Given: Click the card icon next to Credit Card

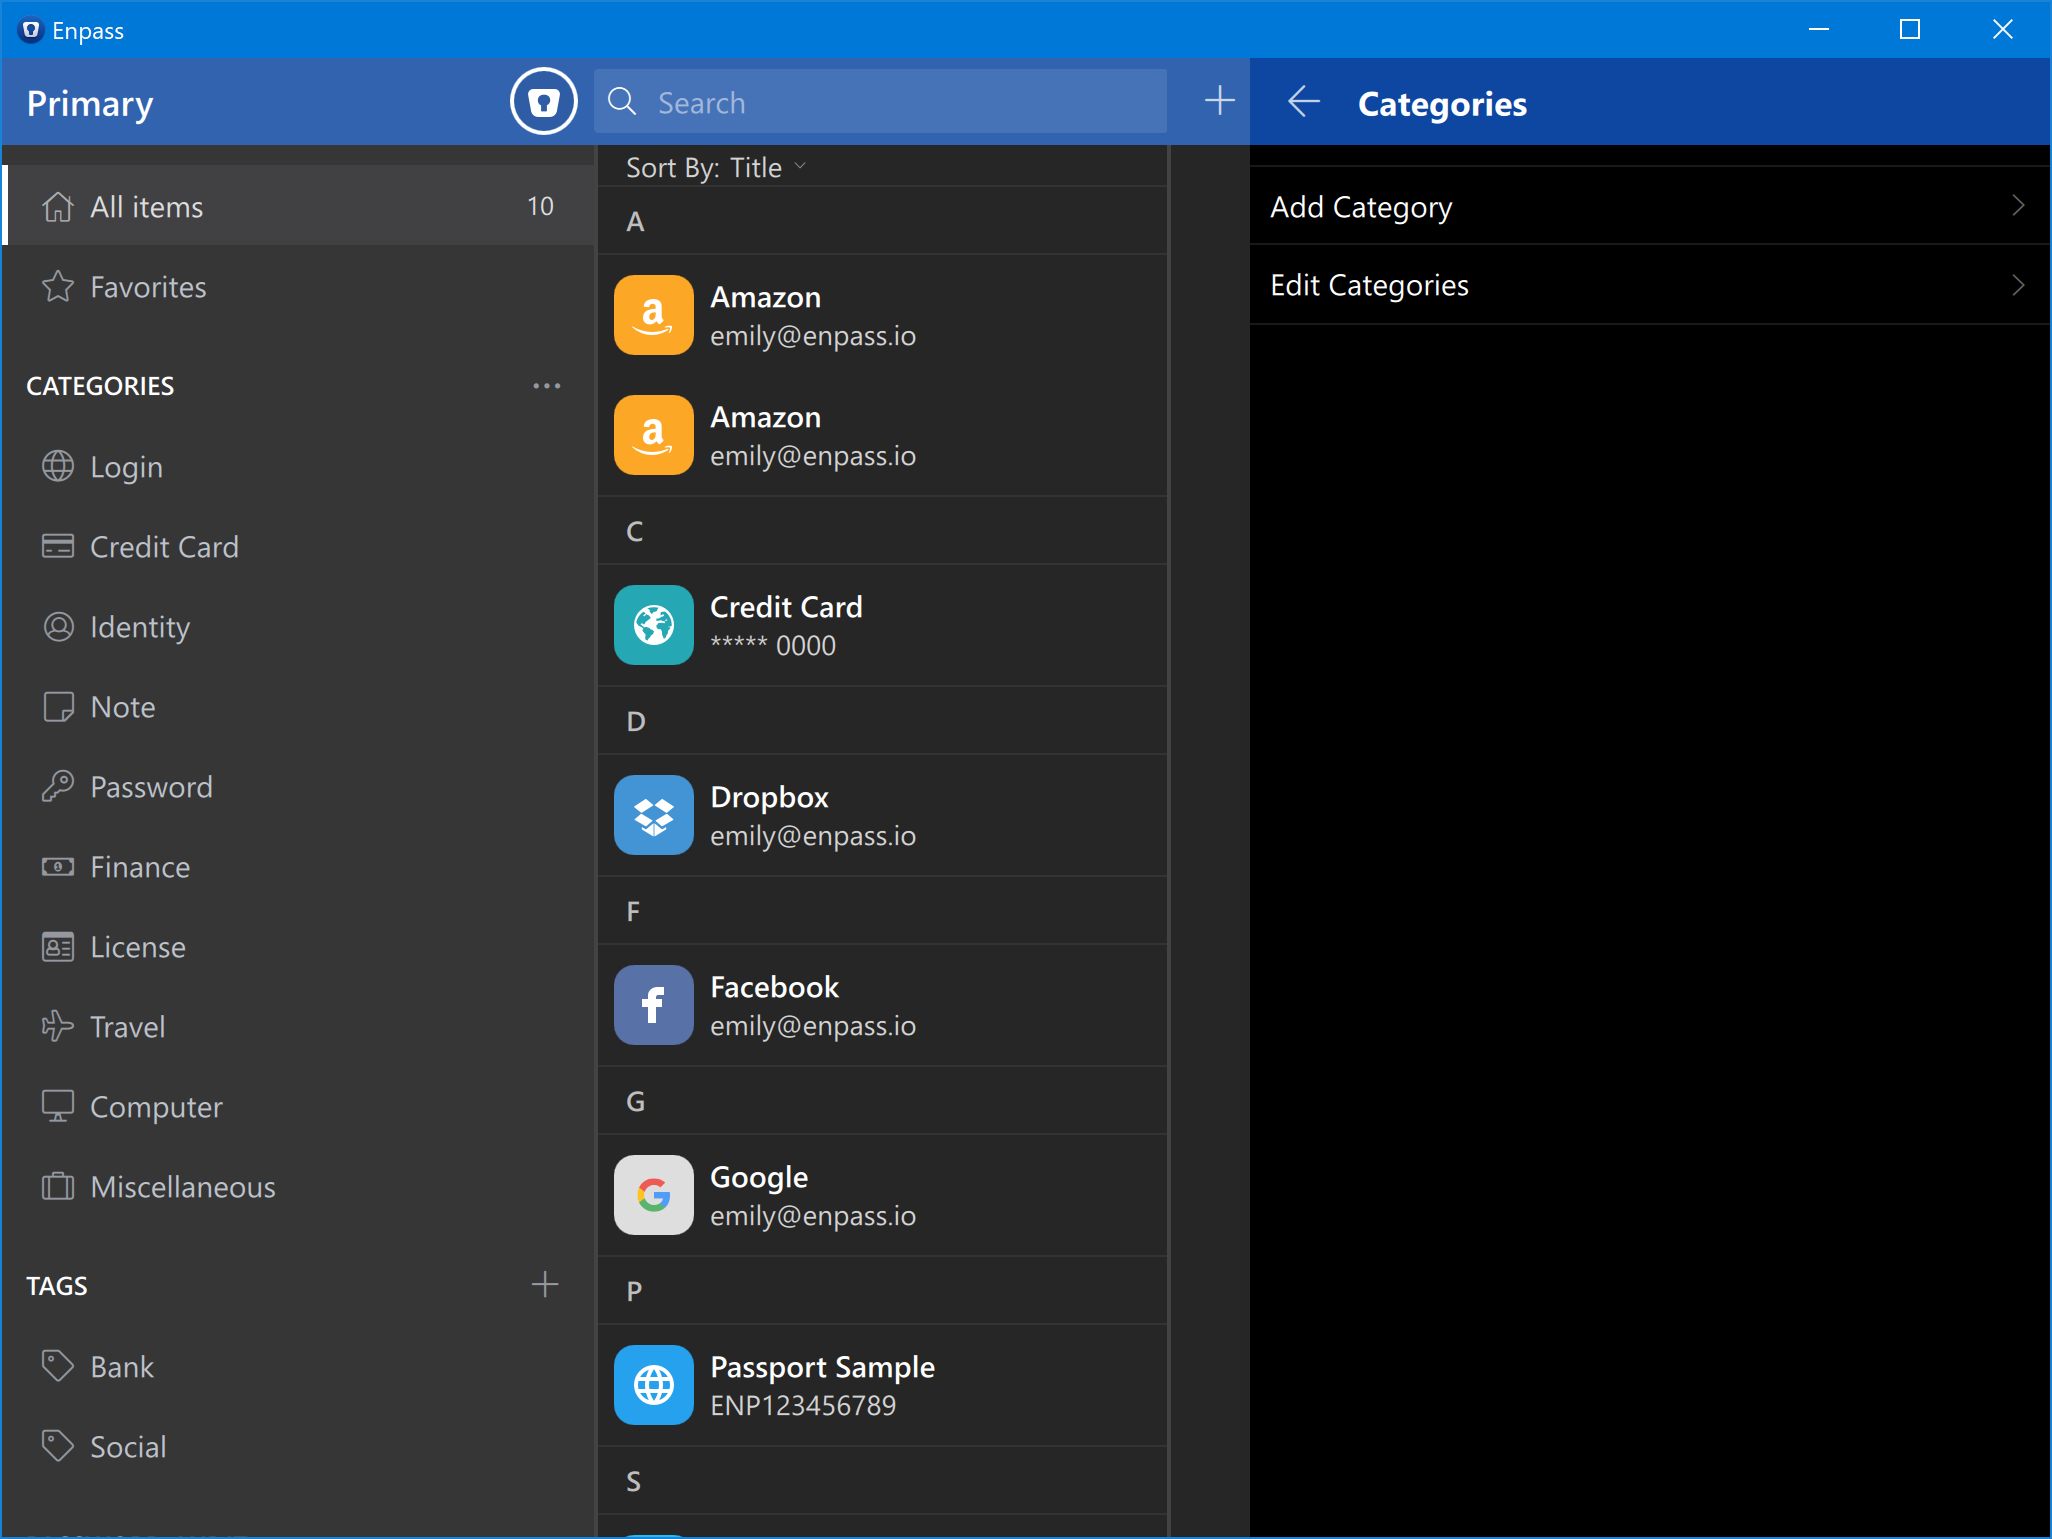Looking at the screenshot, I should (x=58, y=546).
